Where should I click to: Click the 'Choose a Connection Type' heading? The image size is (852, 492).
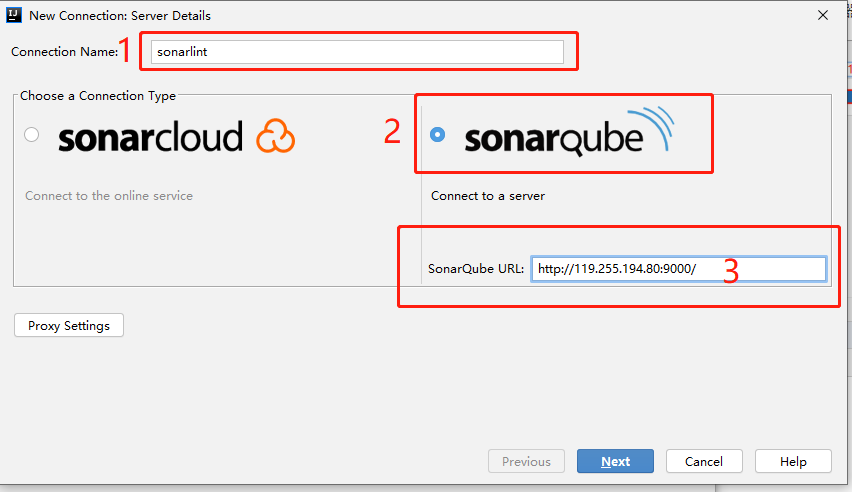pyautogui.click(x=98, y=96)
